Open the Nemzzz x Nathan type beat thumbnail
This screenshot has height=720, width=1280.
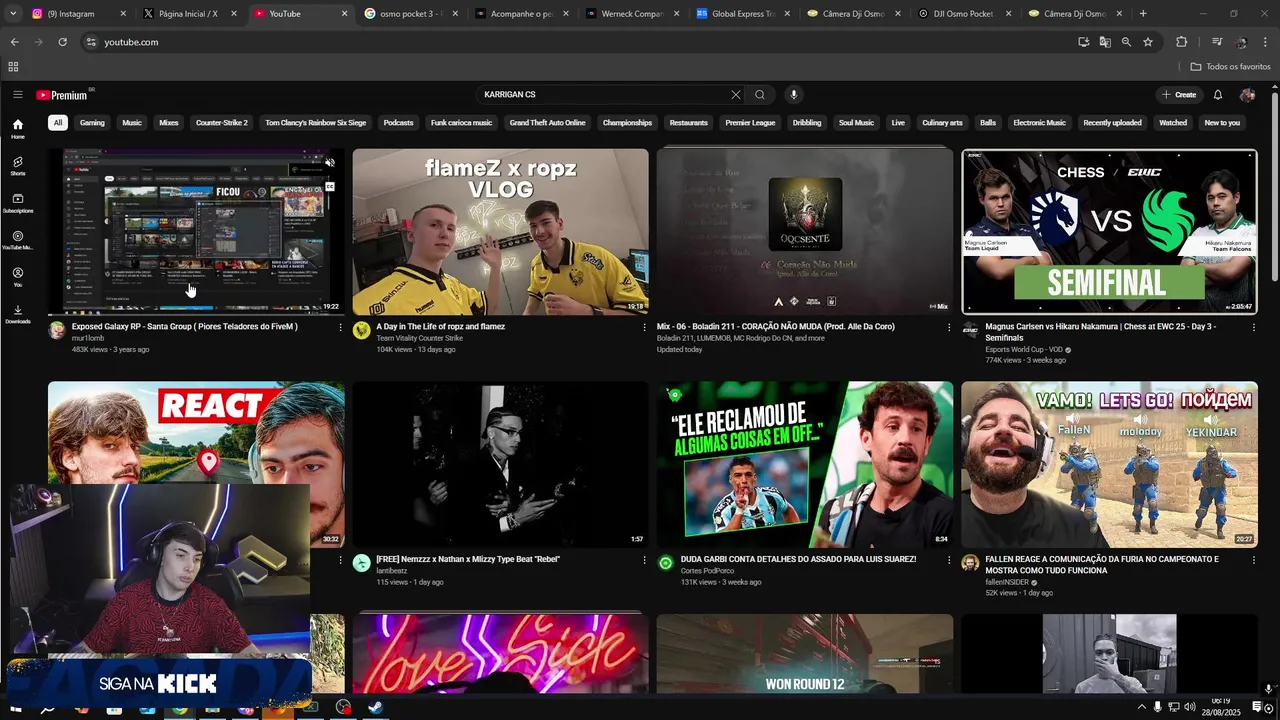[x=500, y=464]
